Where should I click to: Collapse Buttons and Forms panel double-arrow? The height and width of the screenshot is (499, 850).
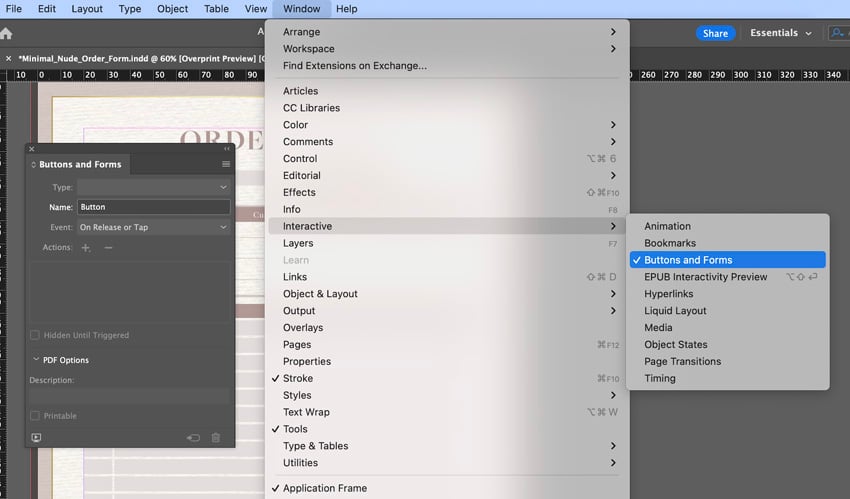click(227, 148)
